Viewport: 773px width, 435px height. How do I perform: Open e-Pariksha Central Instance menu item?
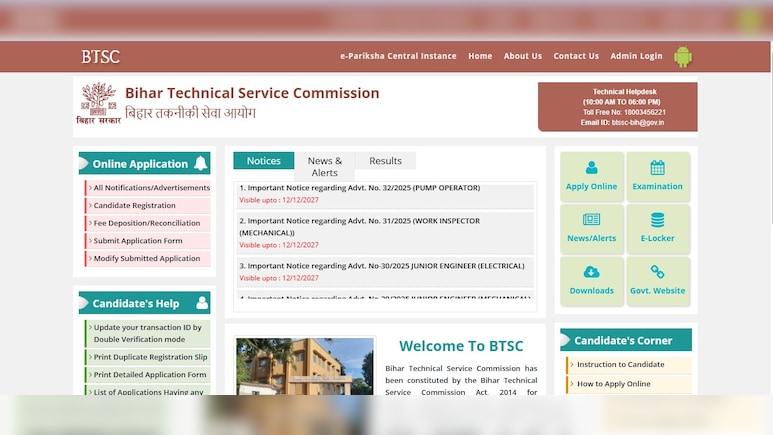point(398,56)
